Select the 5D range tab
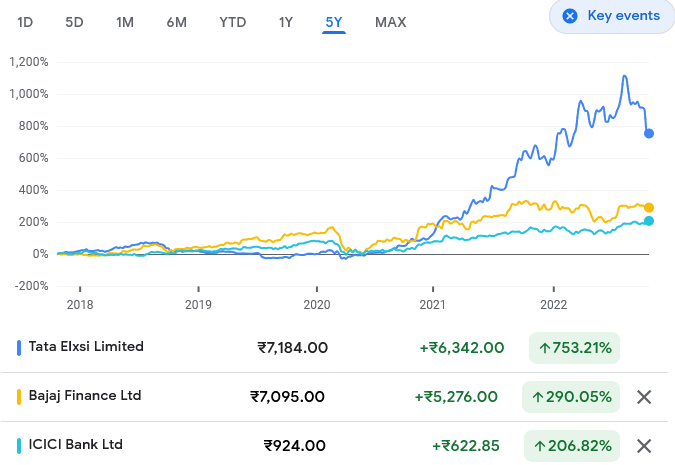This screenshot has width=675, height=465. pos(74,22)
